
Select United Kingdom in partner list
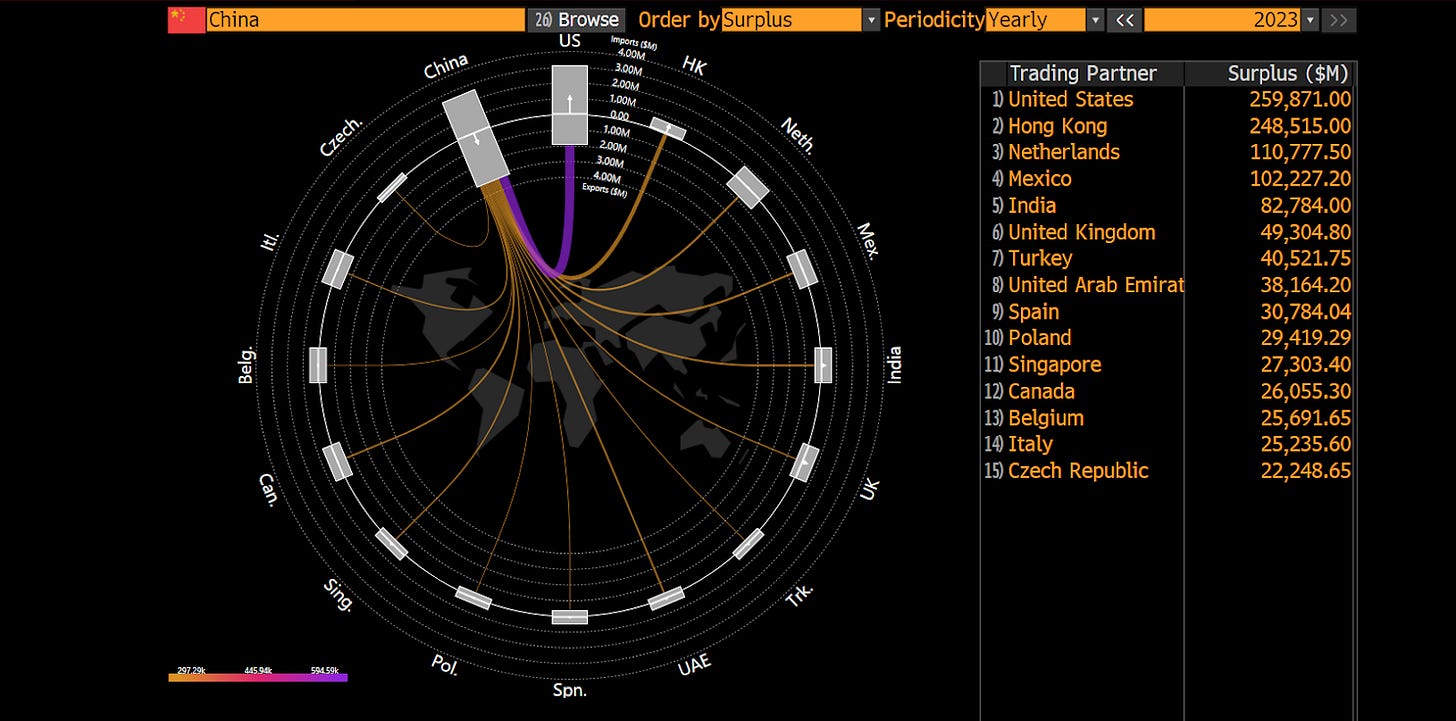(x=1081, y=232)
